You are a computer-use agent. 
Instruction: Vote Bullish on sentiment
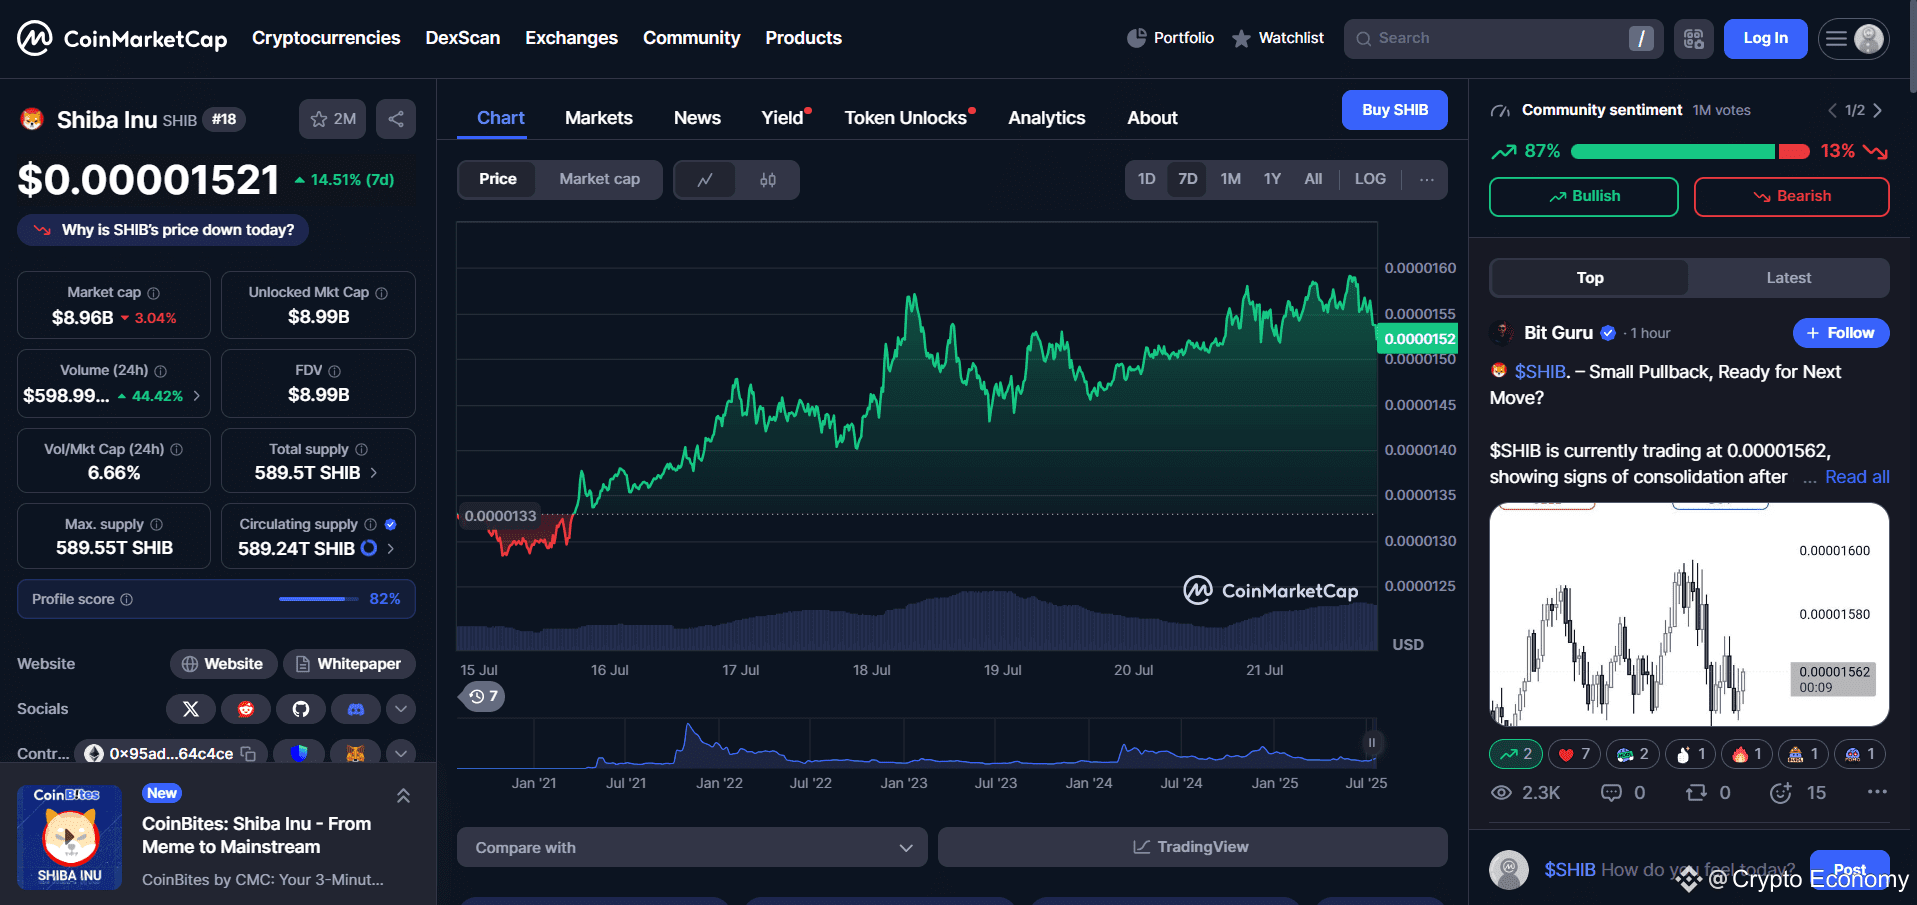click(x=1583, y=197)
